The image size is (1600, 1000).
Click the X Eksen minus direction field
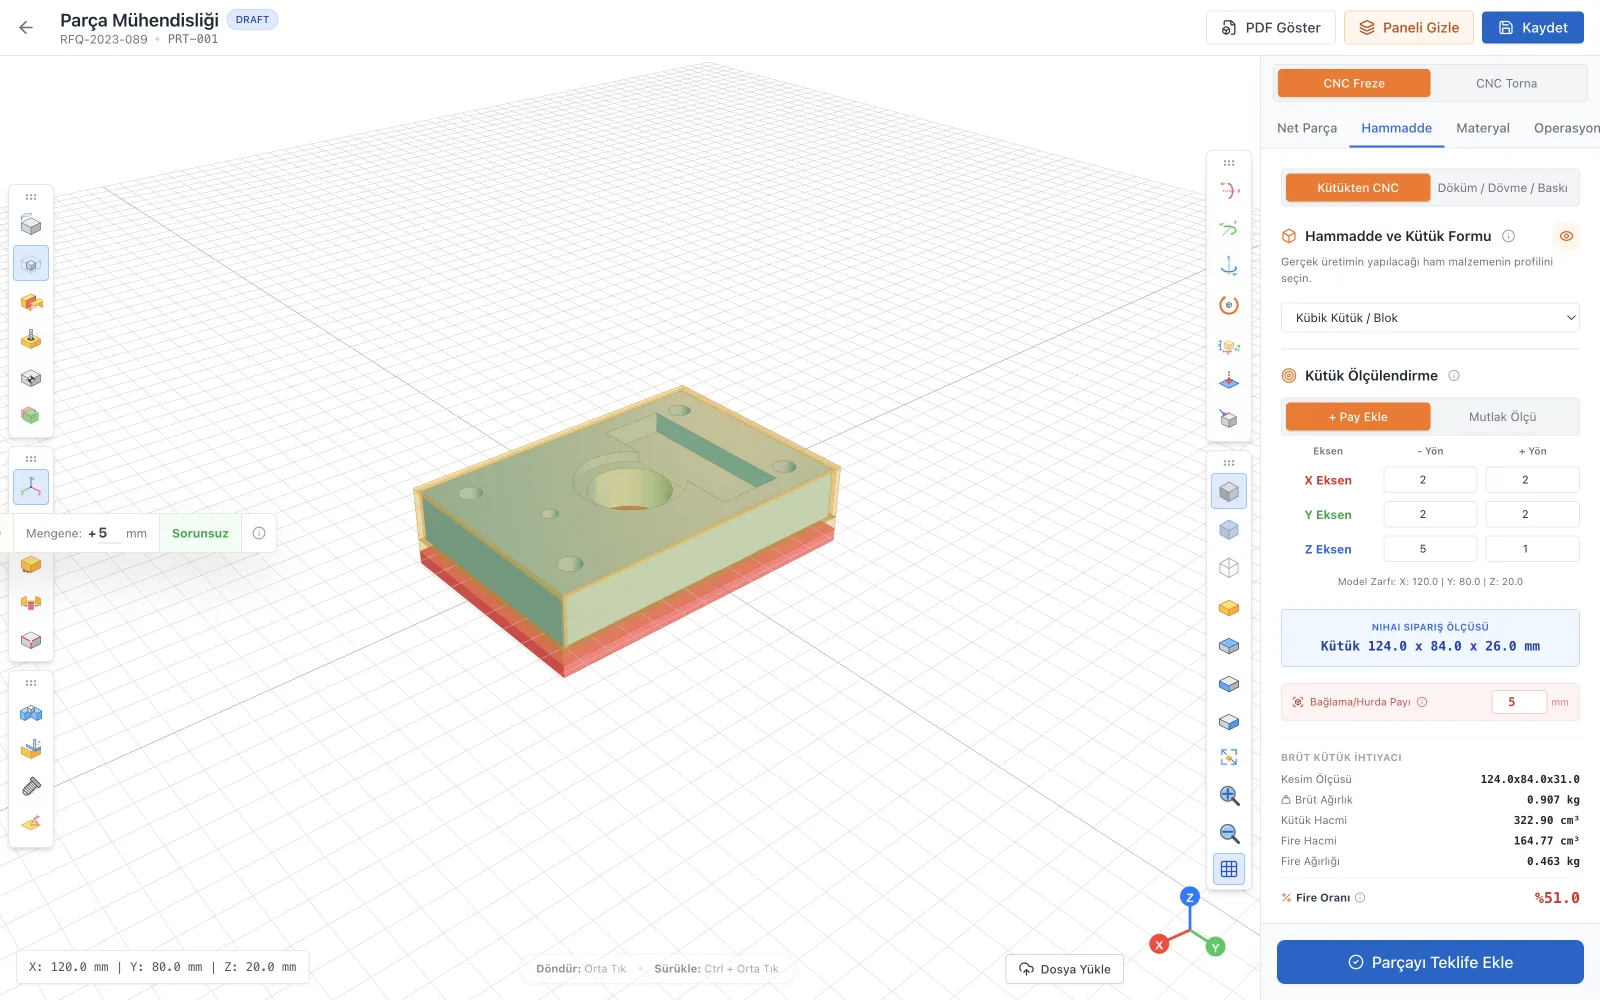[x=1430, y=480]
